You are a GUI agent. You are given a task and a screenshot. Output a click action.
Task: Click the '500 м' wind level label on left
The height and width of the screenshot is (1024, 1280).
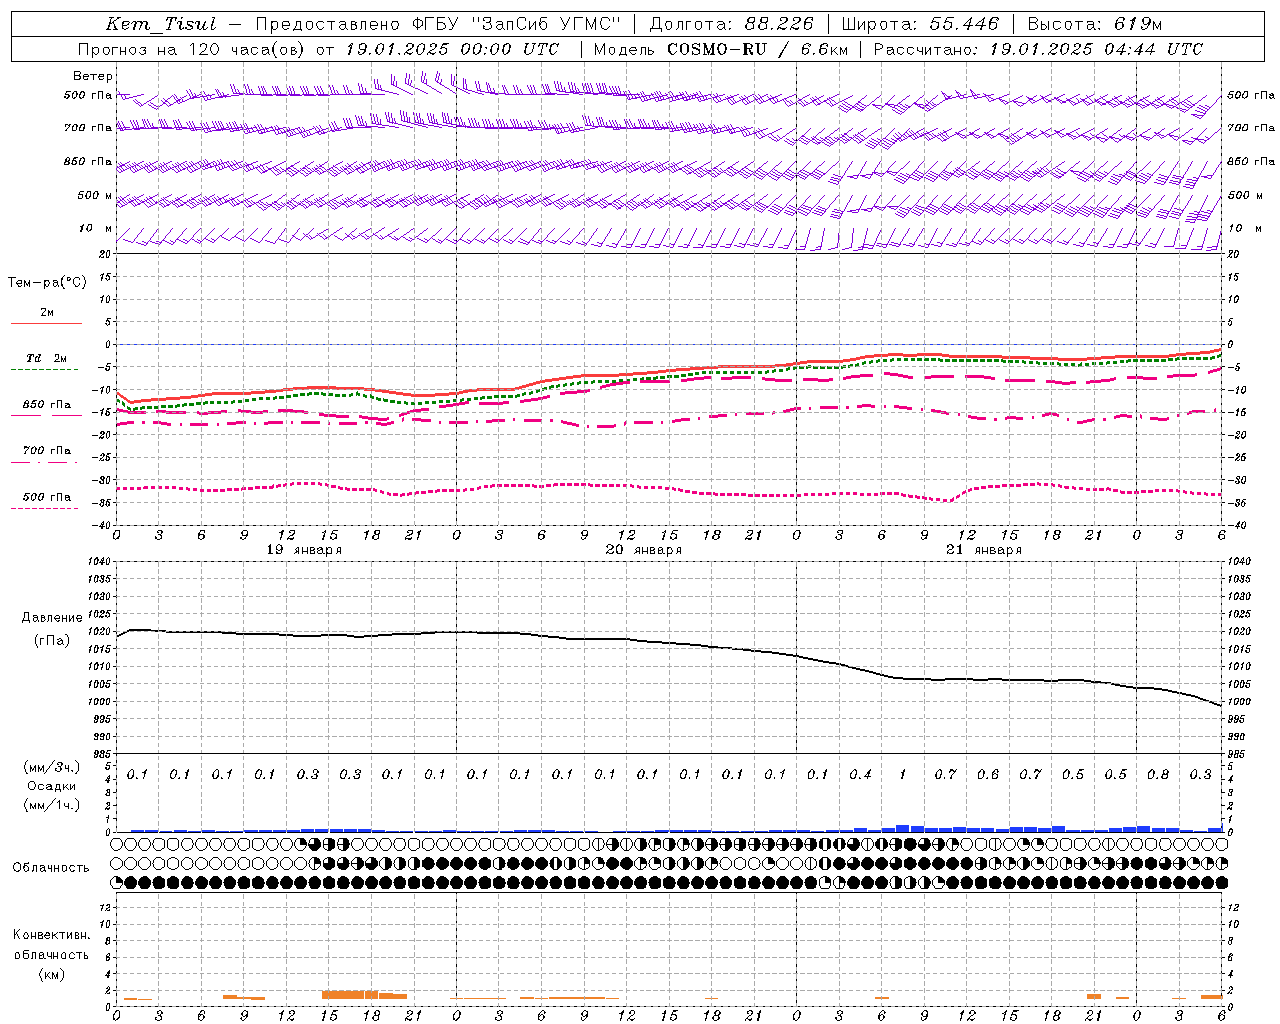pos(95,196)
